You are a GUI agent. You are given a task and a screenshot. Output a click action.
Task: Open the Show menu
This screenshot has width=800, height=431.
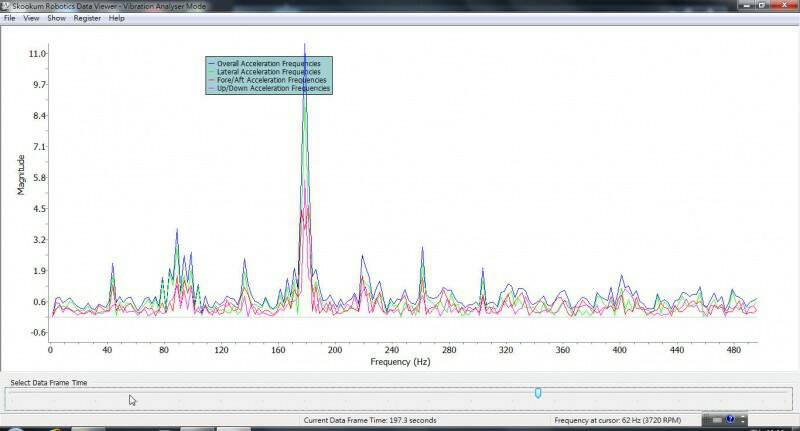point(56,18)
